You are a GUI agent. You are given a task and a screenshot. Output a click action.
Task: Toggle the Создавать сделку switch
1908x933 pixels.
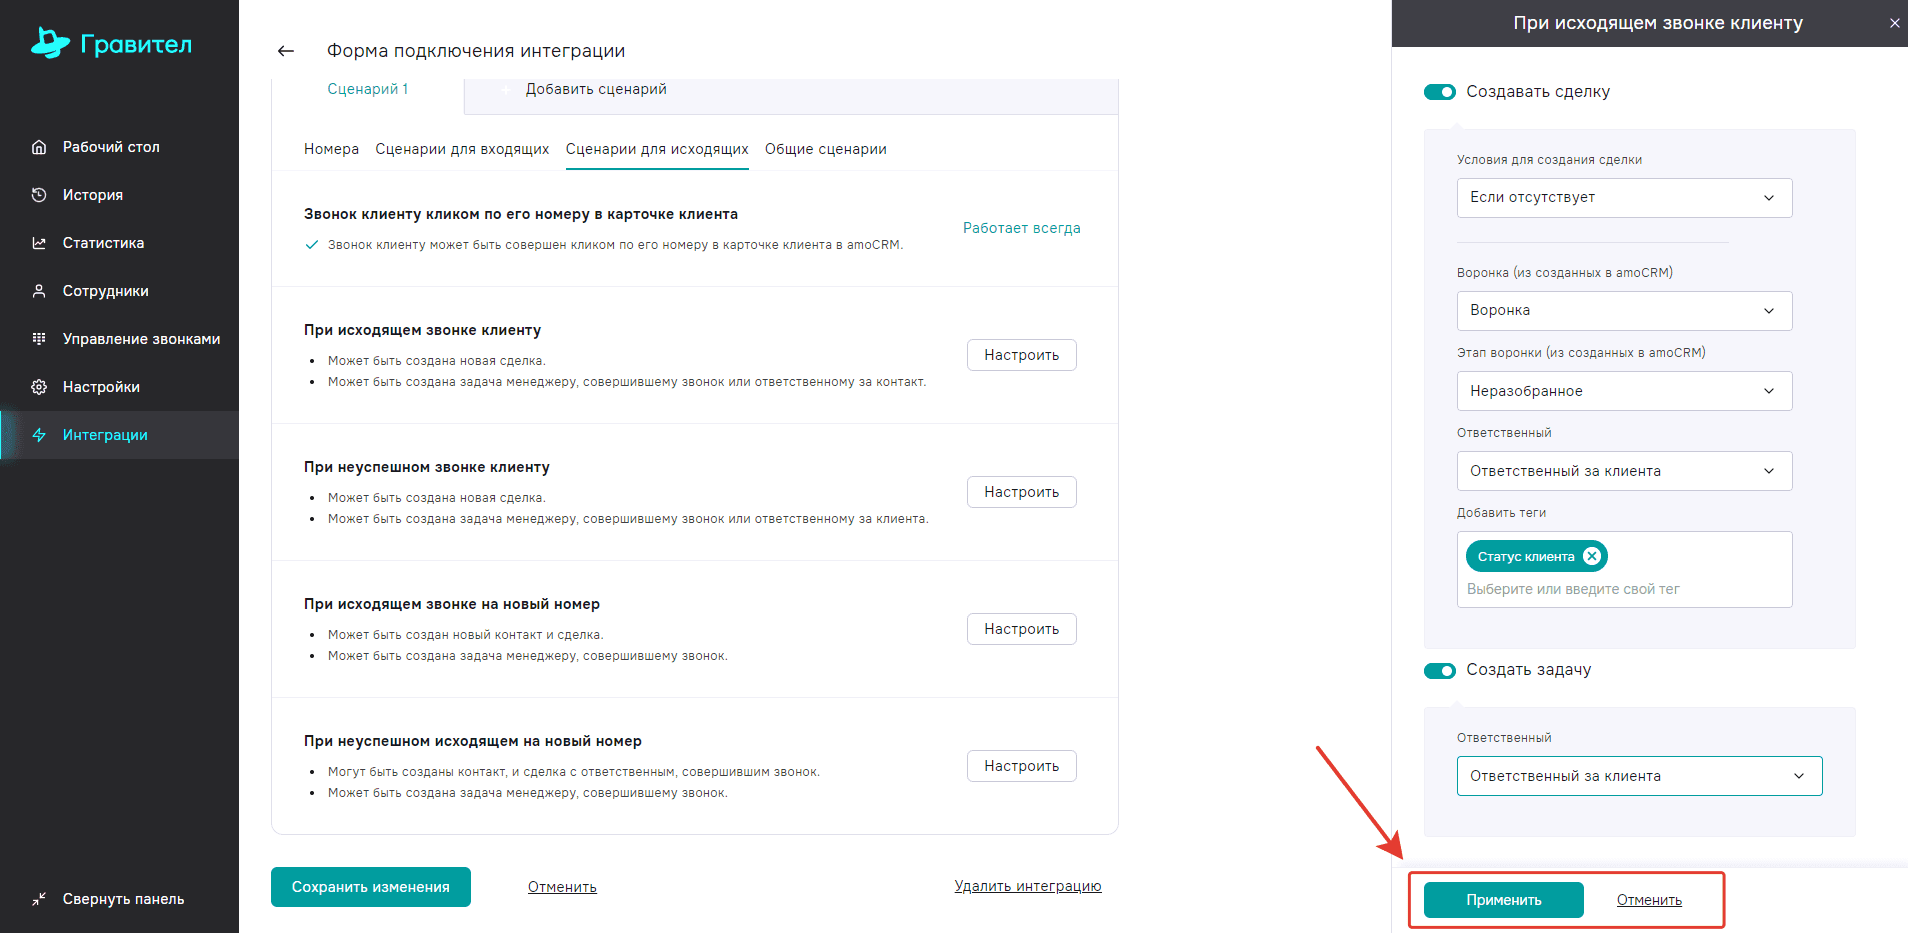(1440, 92)
